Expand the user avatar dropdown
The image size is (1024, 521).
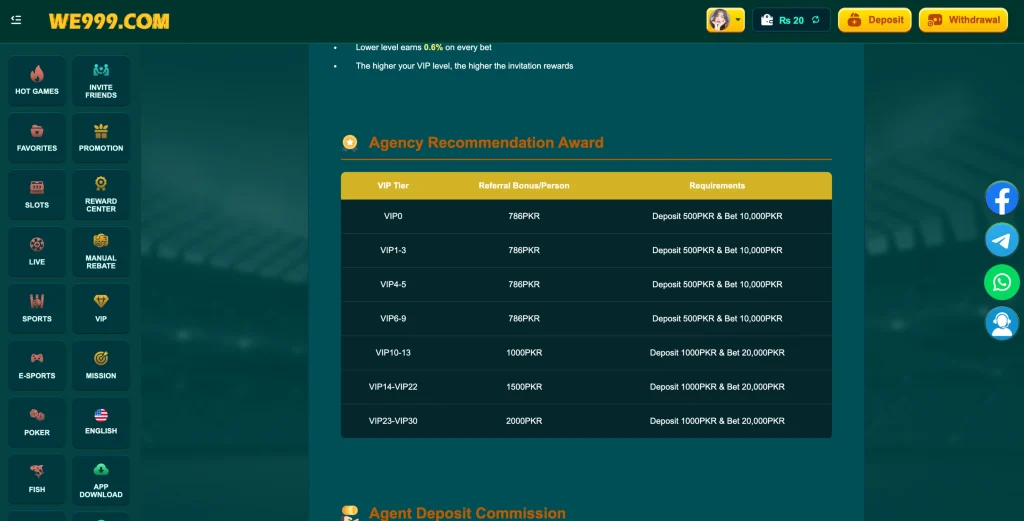pos(726,20)
